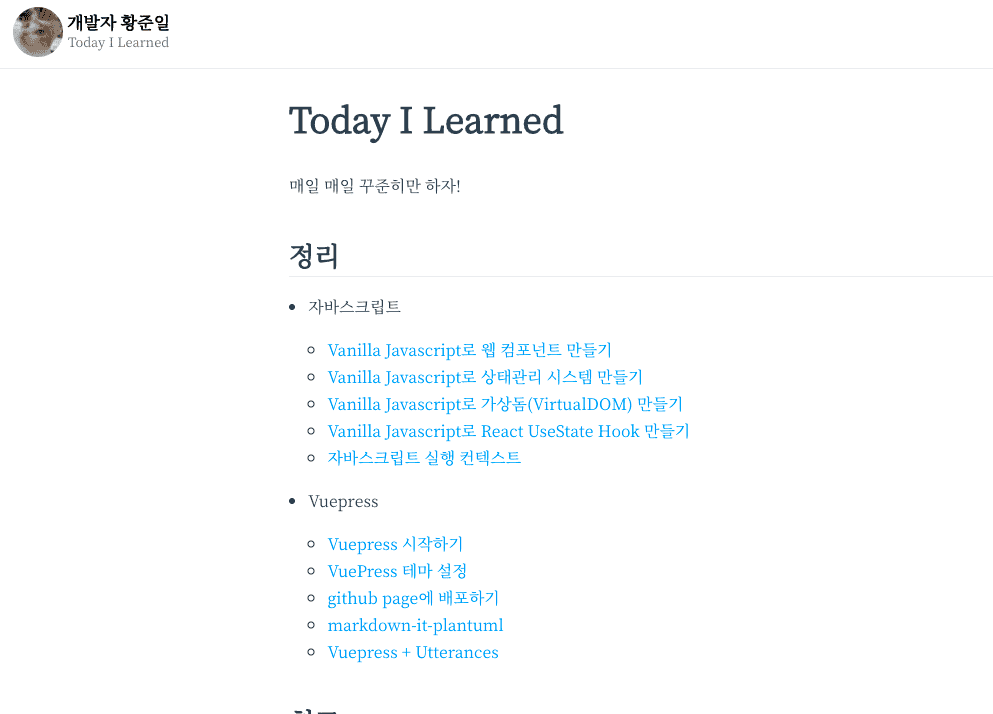993x714 pixels.
Task: Open 자바스크립트 실행 컨텍스트 link
Action: pyautogui.click(x=424, y=457)
